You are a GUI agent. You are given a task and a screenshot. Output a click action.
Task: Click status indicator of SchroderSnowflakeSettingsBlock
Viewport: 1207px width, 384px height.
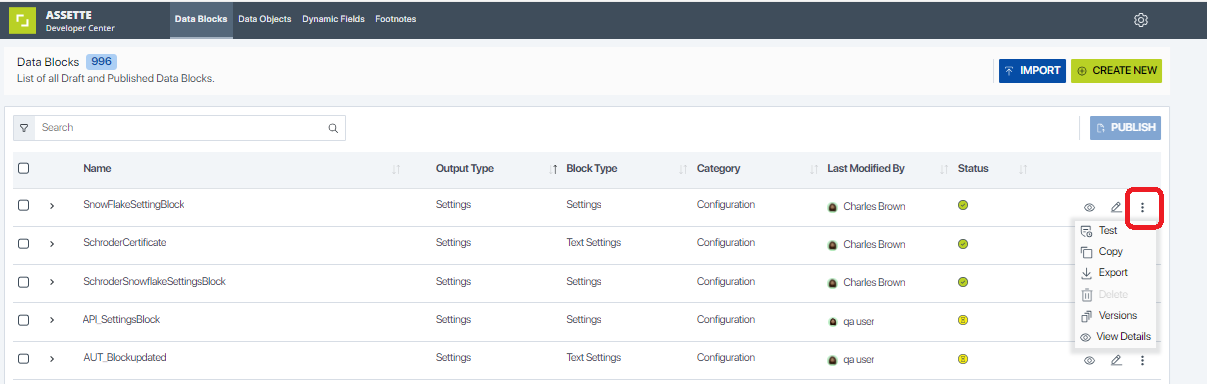[x=963, y=282]
